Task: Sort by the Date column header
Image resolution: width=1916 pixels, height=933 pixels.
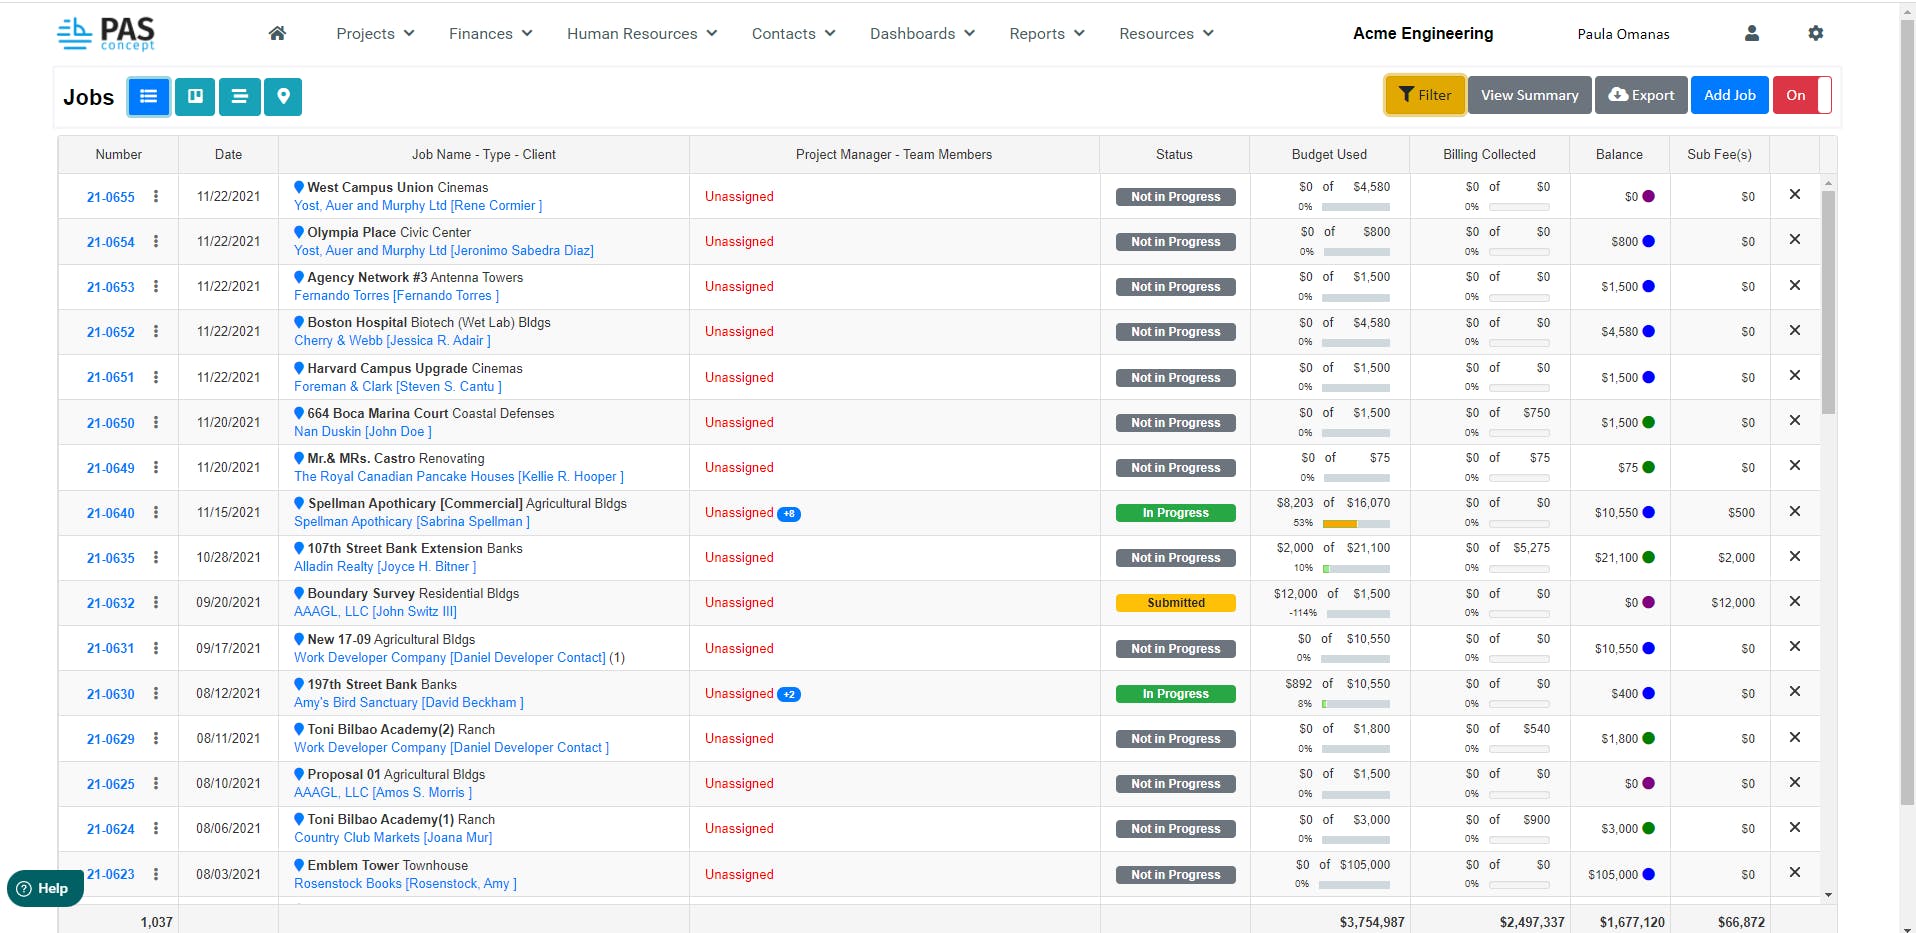Action: 228,154
